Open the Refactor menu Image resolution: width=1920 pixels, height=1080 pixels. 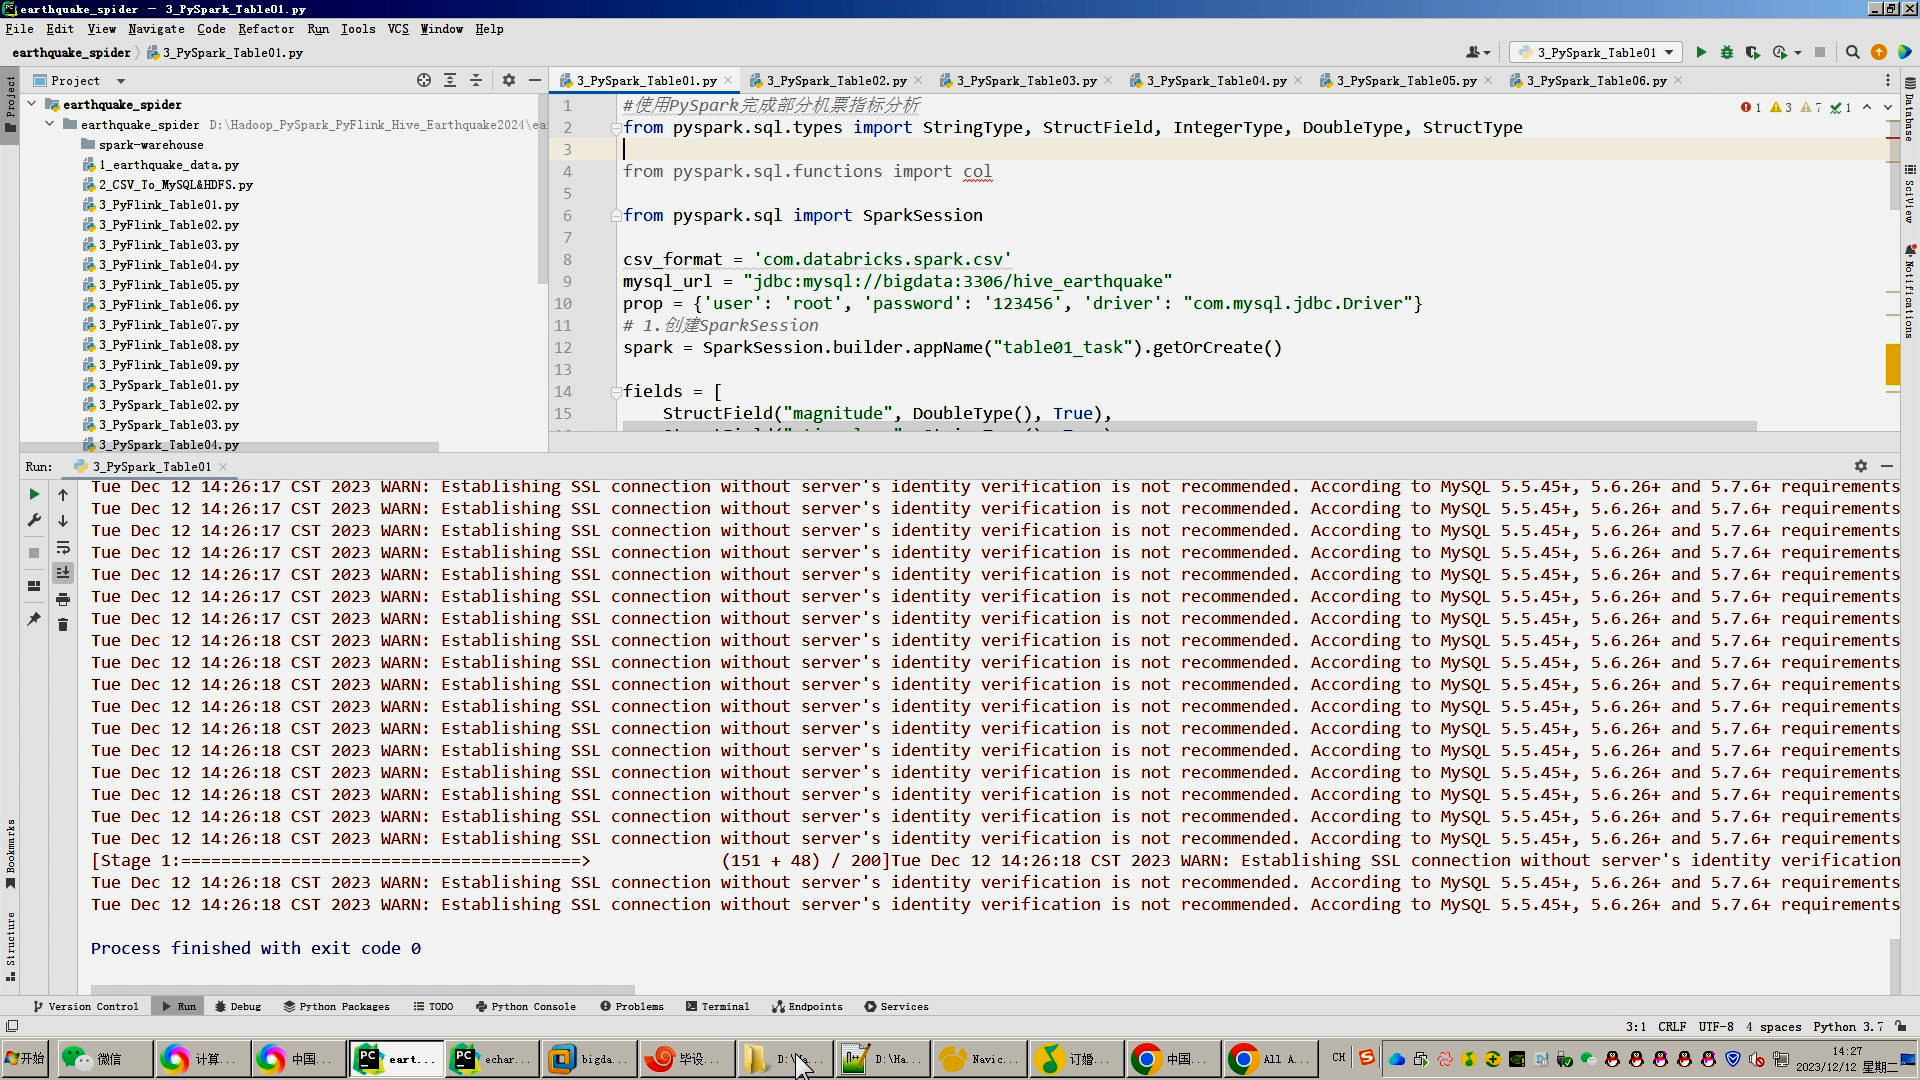tap(266, 29)
